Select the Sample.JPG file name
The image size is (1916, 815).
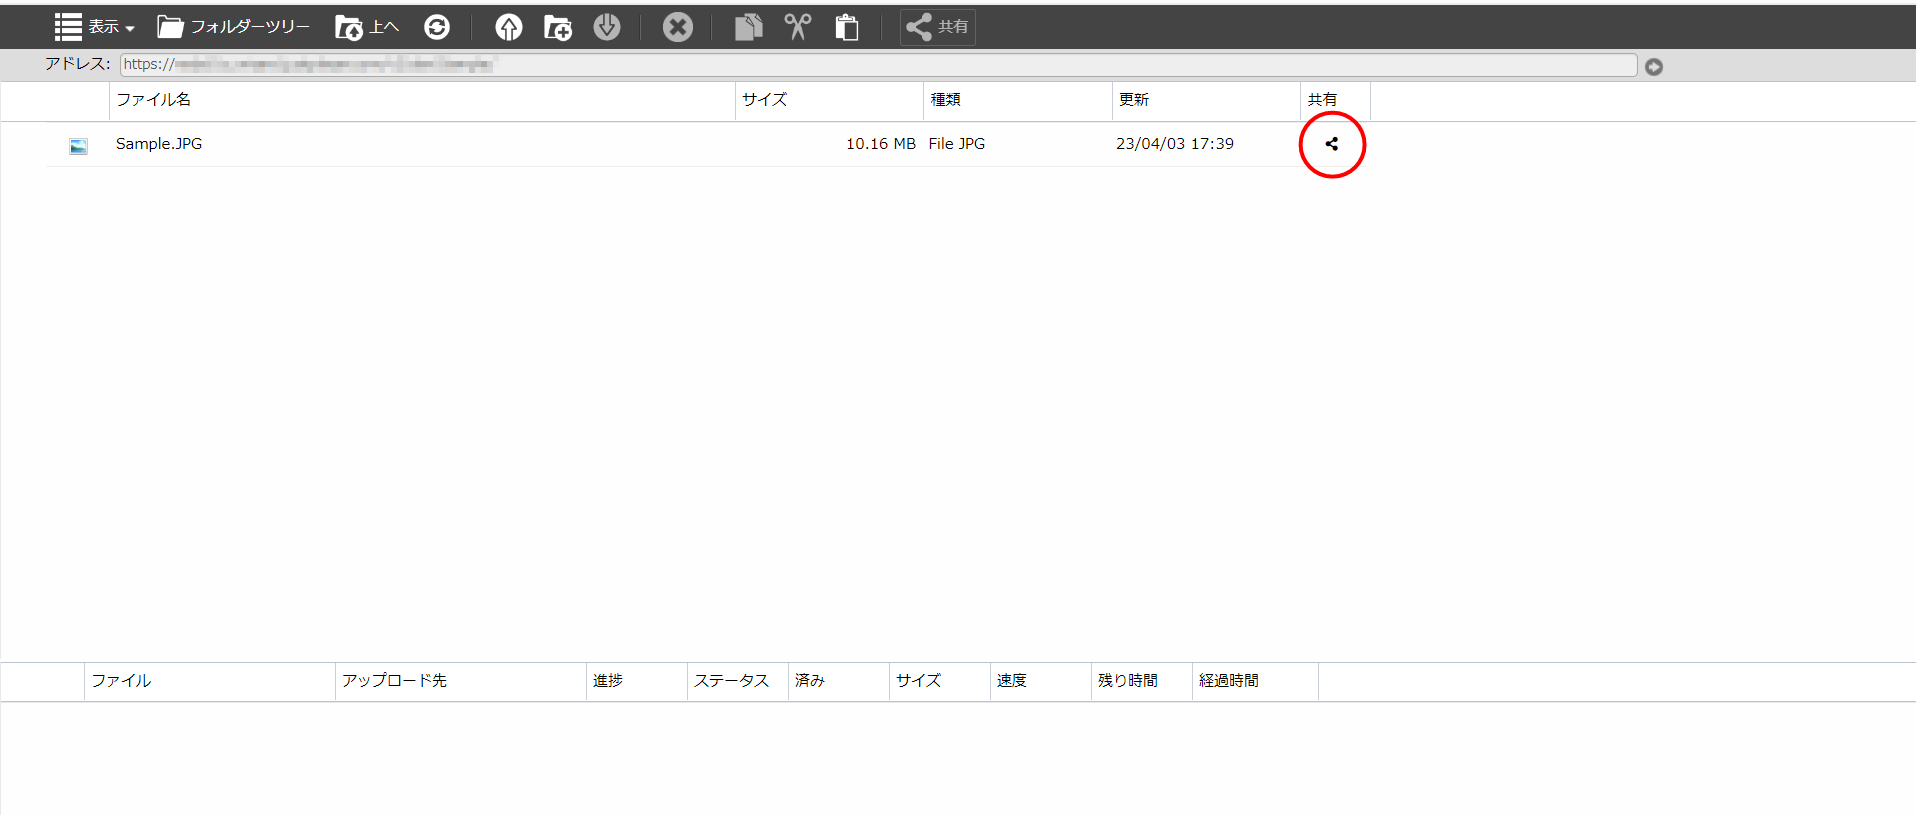pyautogui.click(x=159, y=144)
